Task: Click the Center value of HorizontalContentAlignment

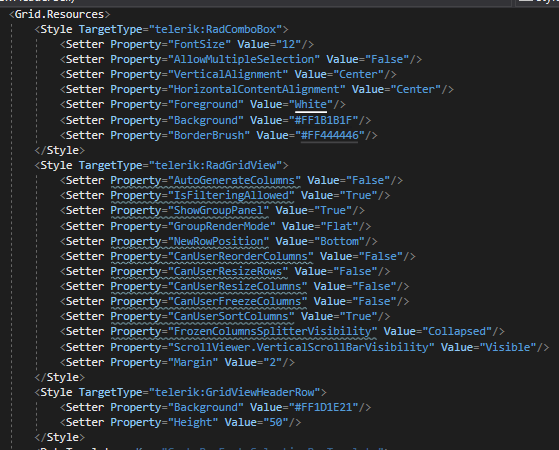Action: pos(416,89)
